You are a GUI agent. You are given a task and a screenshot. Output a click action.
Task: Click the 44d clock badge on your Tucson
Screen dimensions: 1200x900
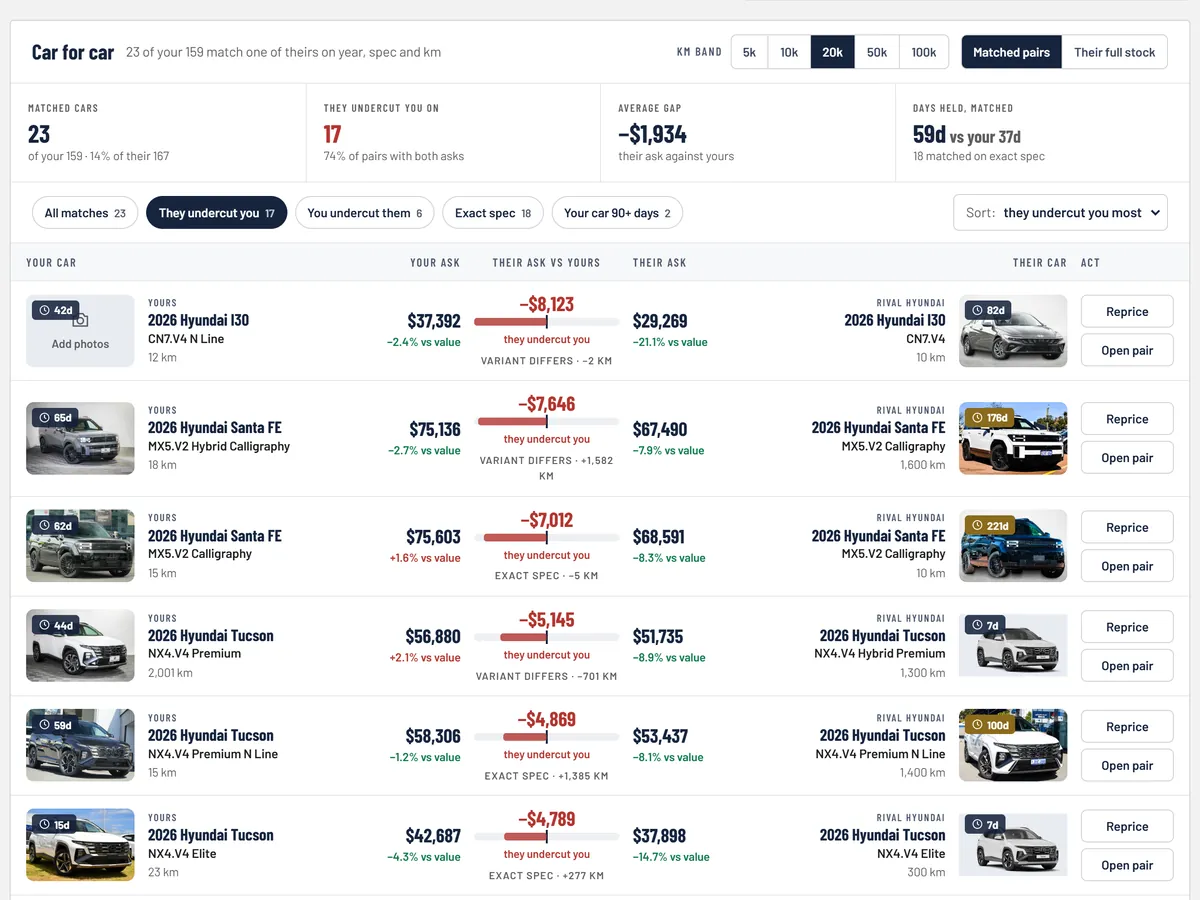pyautogui.click(x=55, y=625)
